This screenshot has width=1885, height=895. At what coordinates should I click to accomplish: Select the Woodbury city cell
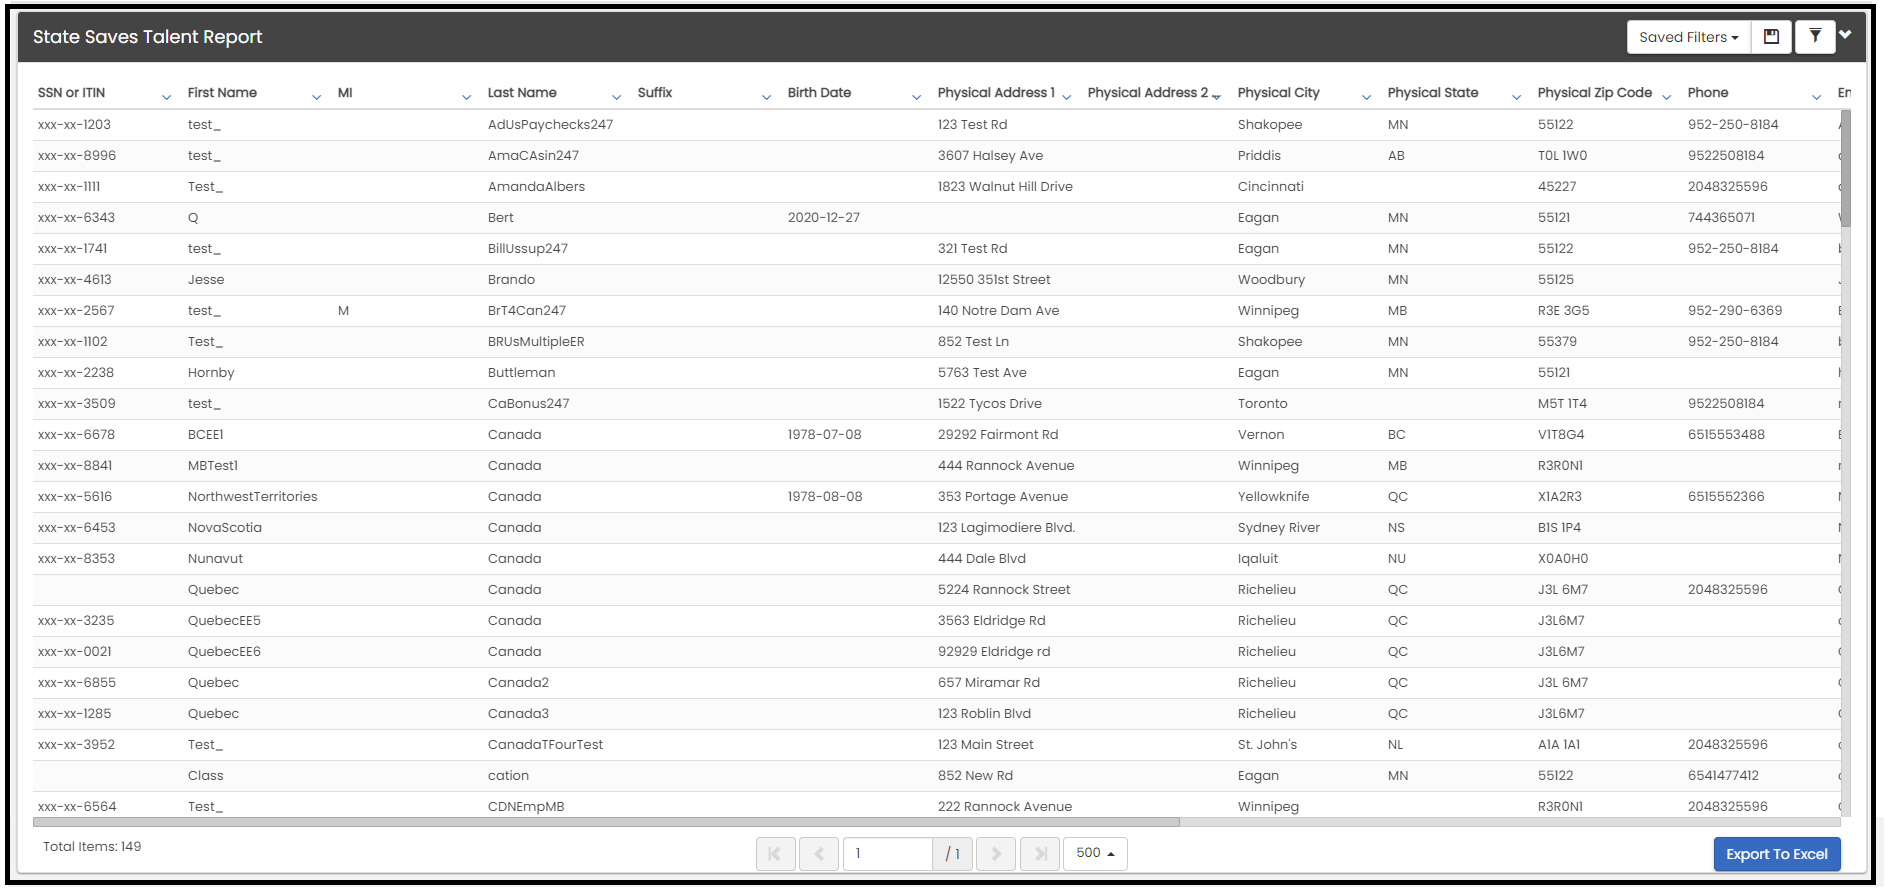click(x=1271, y=280)
